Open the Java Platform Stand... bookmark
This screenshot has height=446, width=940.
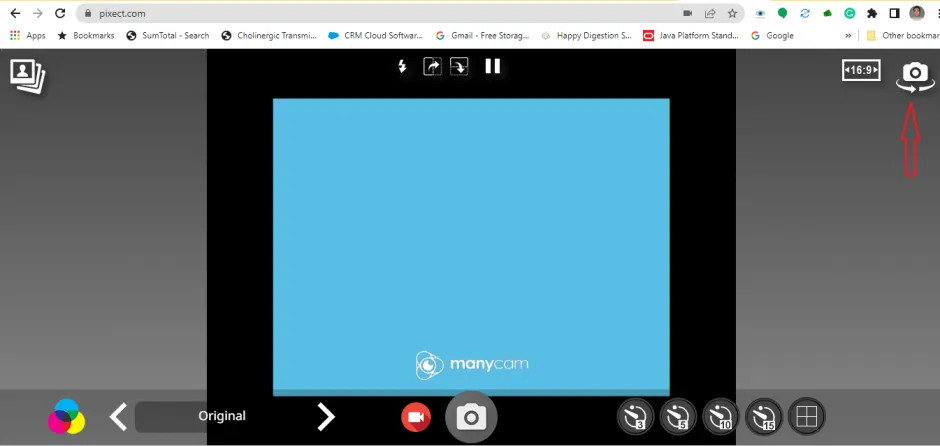[x=691, y=35]
